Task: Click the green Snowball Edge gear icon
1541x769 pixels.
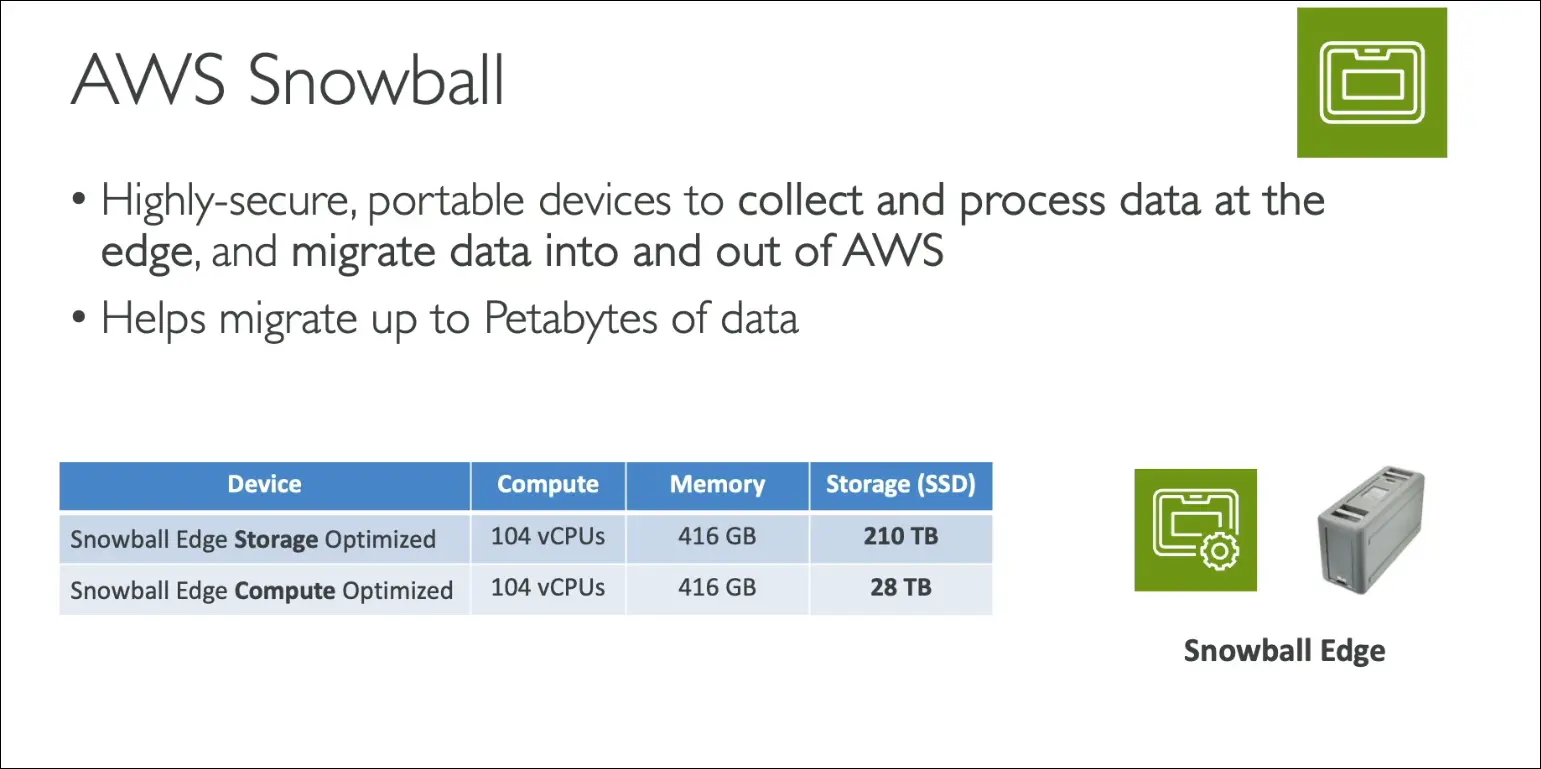Action: [1195, 530]
